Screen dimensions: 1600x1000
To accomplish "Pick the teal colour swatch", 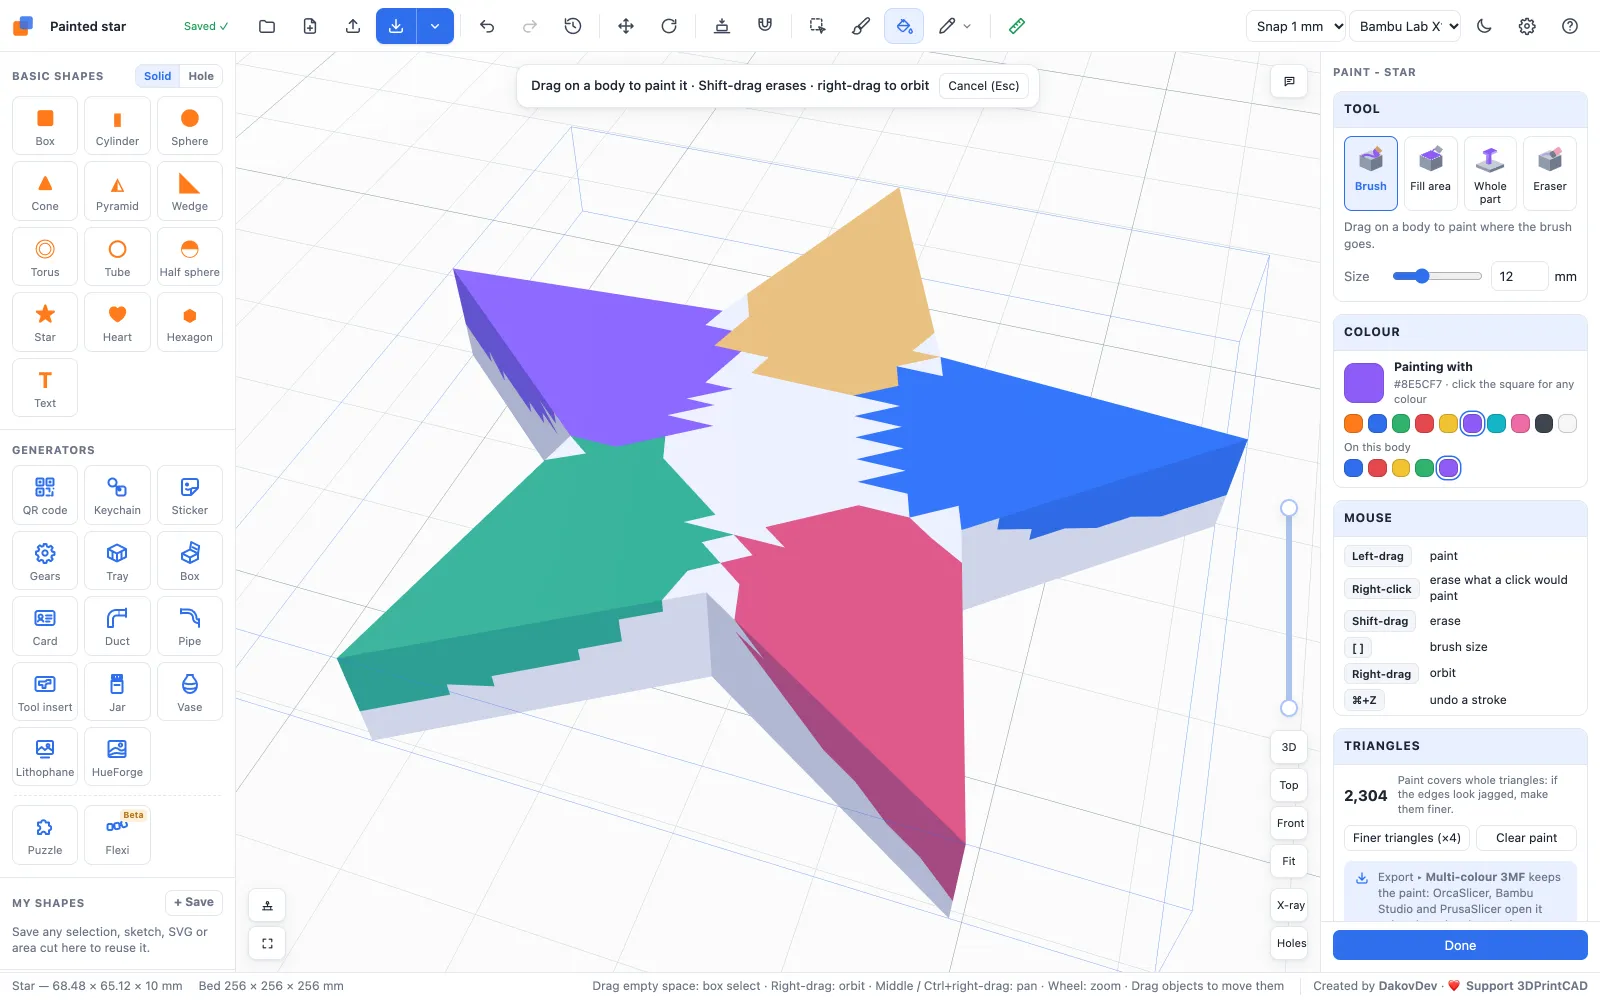I will (1496, 424).
